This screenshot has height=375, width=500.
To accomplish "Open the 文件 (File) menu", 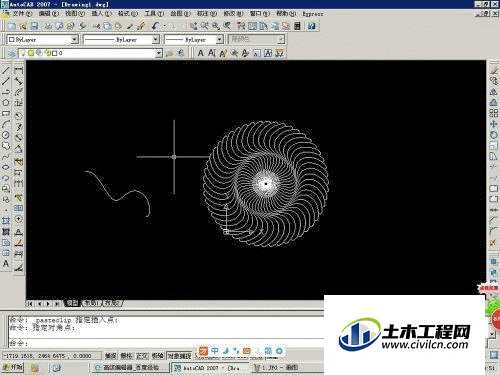I will click(22, 14).
